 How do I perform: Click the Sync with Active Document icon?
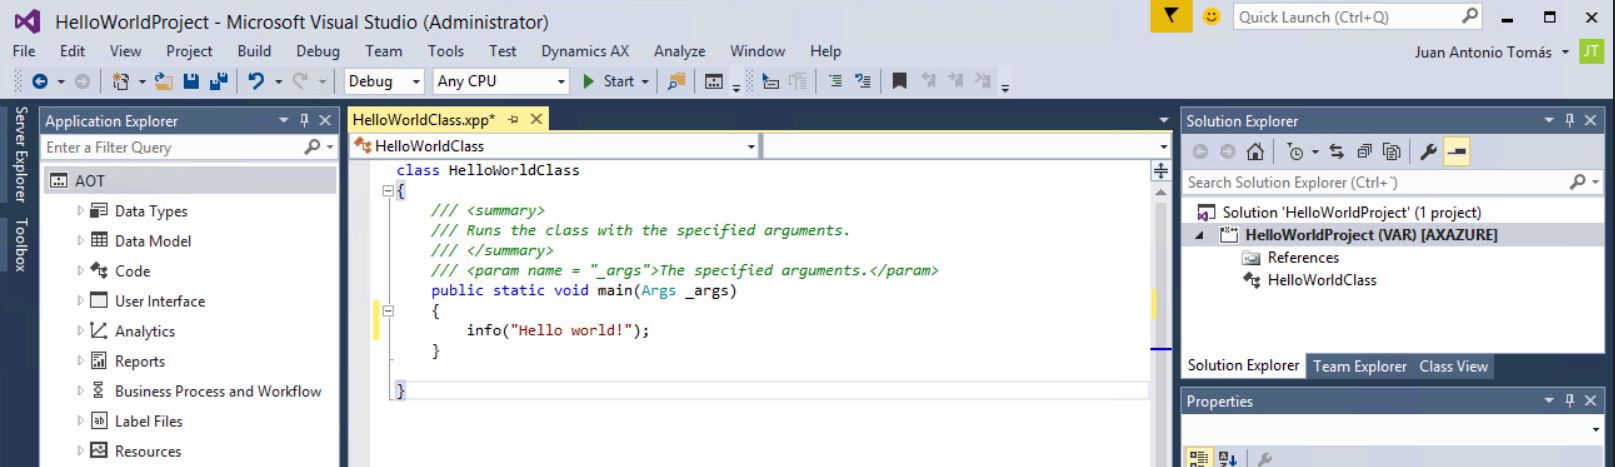(x=1337, y=151)
